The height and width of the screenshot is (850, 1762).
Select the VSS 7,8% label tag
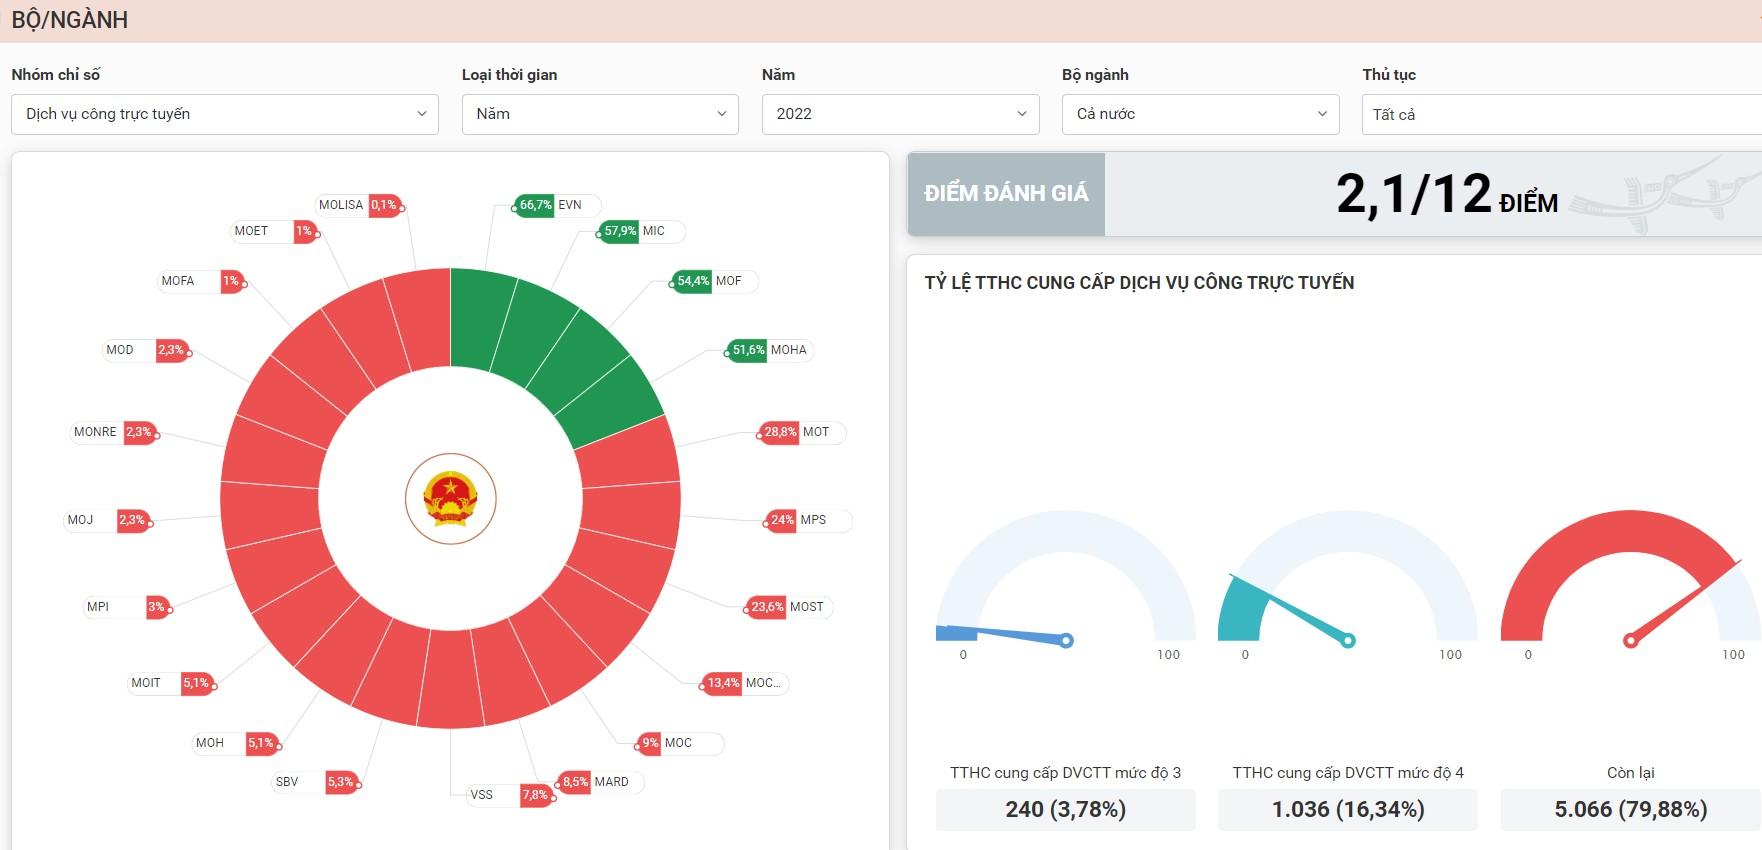click(x=509, y=795)
